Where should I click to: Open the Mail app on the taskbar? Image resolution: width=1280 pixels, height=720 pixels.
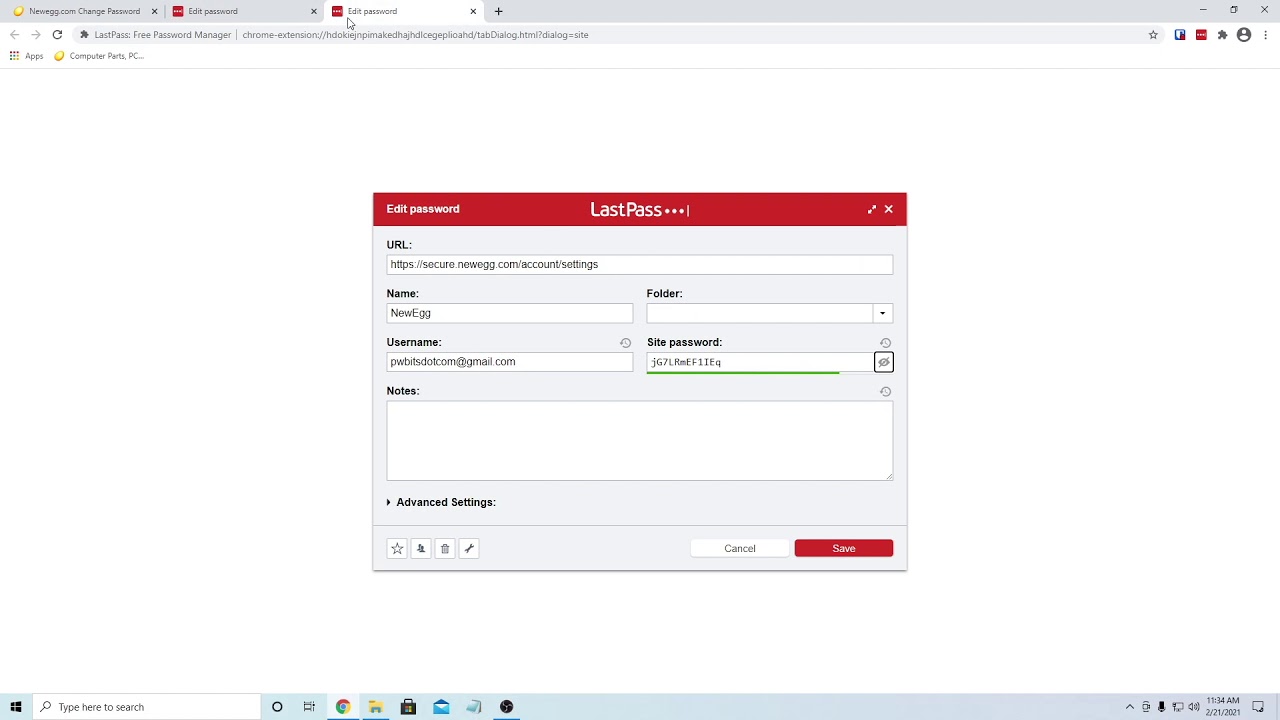coord(441,707)
